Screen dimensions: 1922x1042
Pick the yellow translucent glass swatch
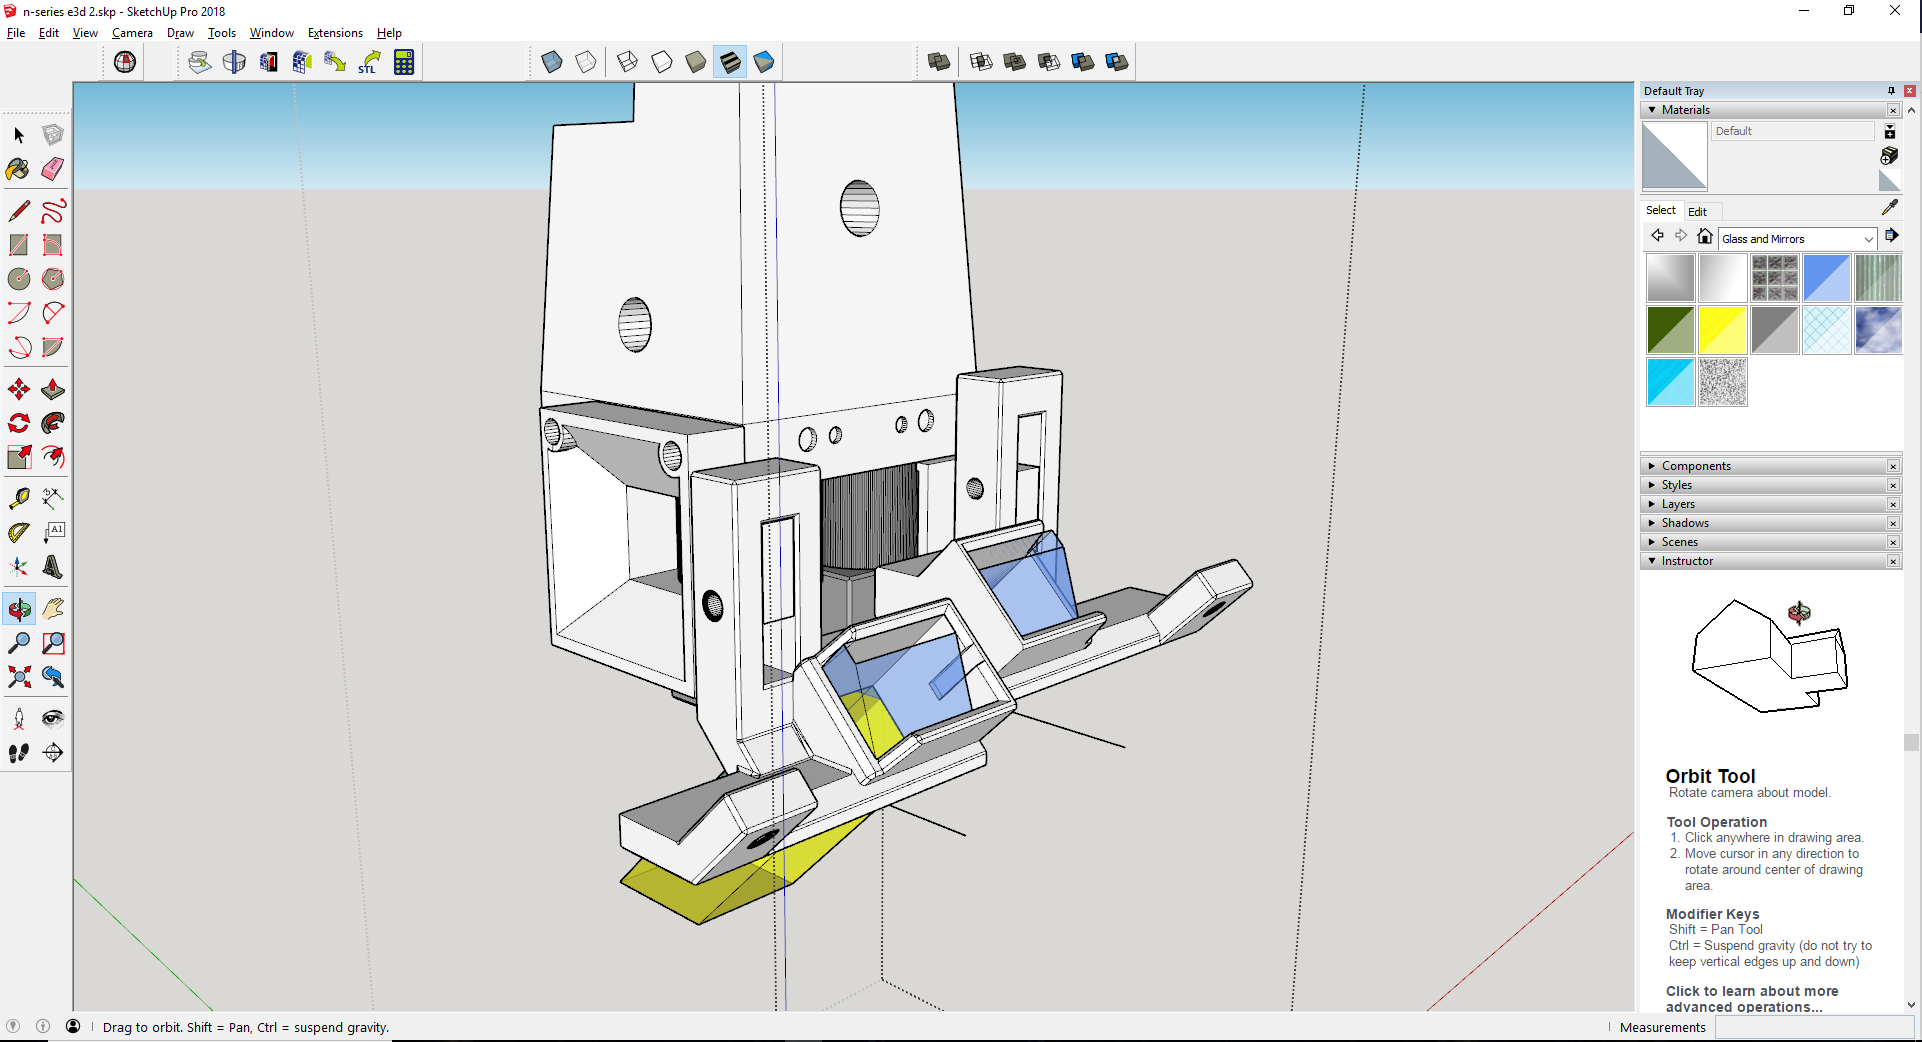click(1722, 330)
